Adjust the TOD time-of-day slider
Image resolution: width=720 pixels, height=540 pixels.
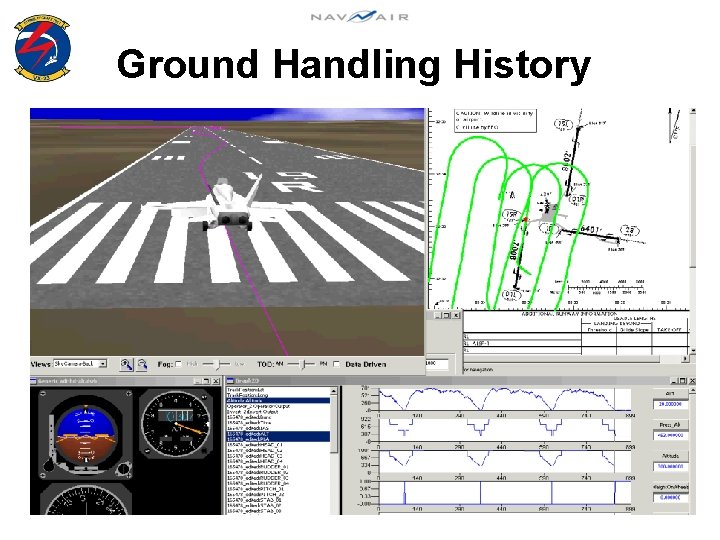tap(303, 364)
